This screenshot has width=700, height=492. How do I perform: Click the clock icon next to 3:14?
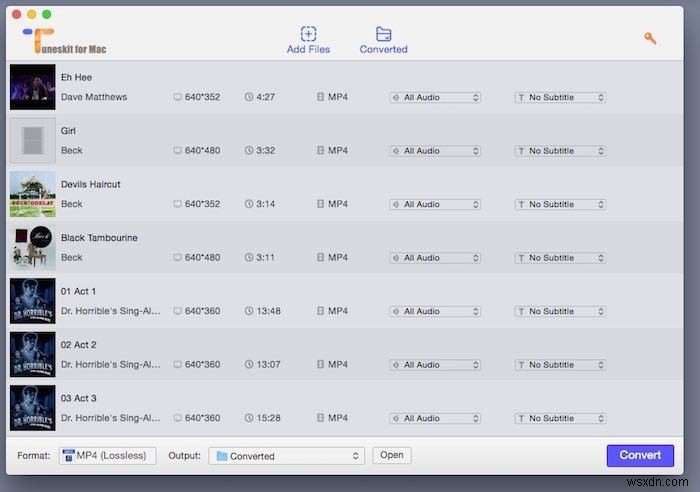pos(249,204)
